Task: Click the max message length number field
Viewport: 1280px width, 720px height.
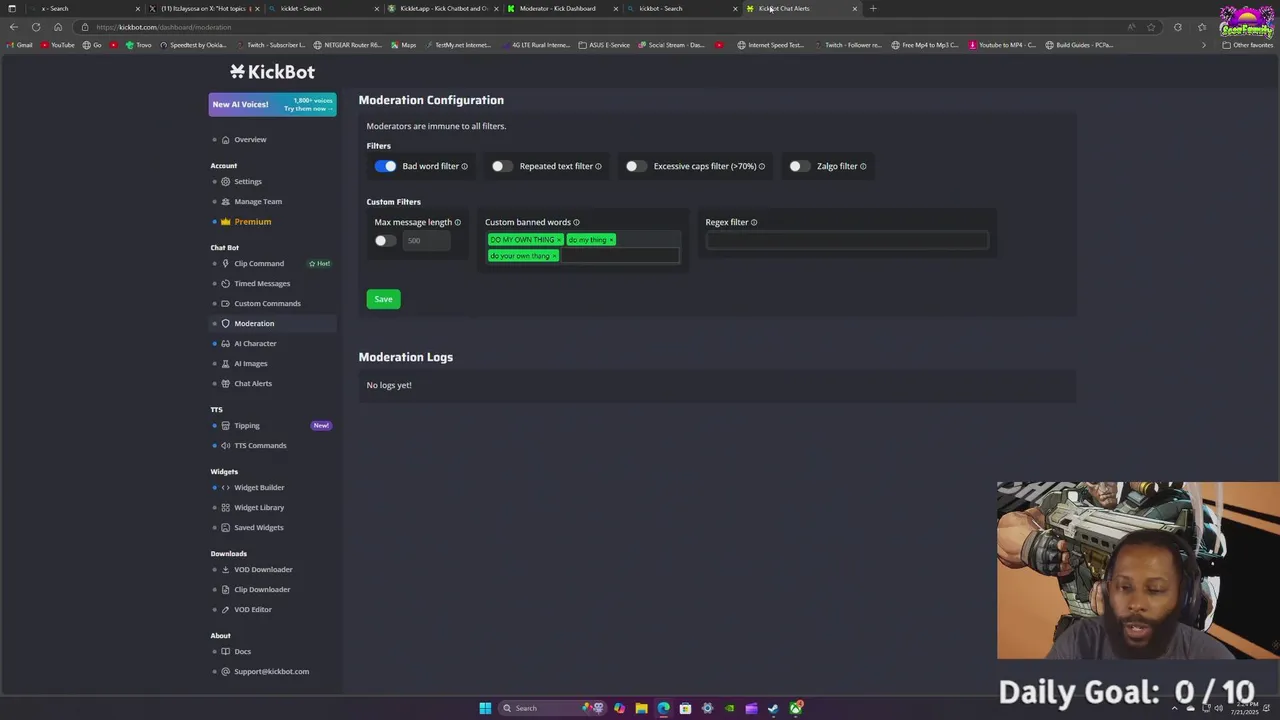Action: pyautogui.click(x=425, y=240)
